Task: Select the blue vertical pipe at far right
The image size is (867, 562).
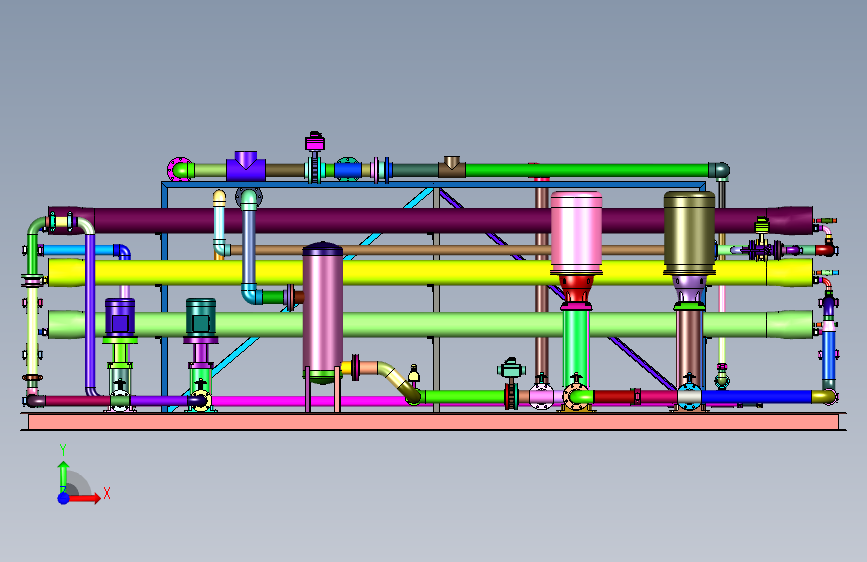Action: (828, 355)
